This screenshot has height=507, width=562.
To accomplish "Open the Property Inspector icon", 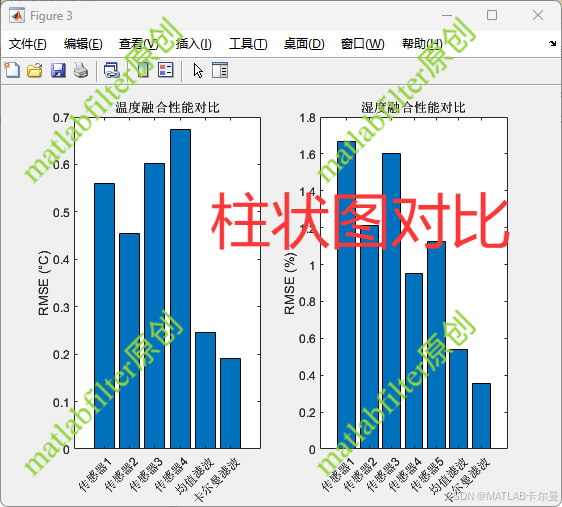I will pos(220,70).
